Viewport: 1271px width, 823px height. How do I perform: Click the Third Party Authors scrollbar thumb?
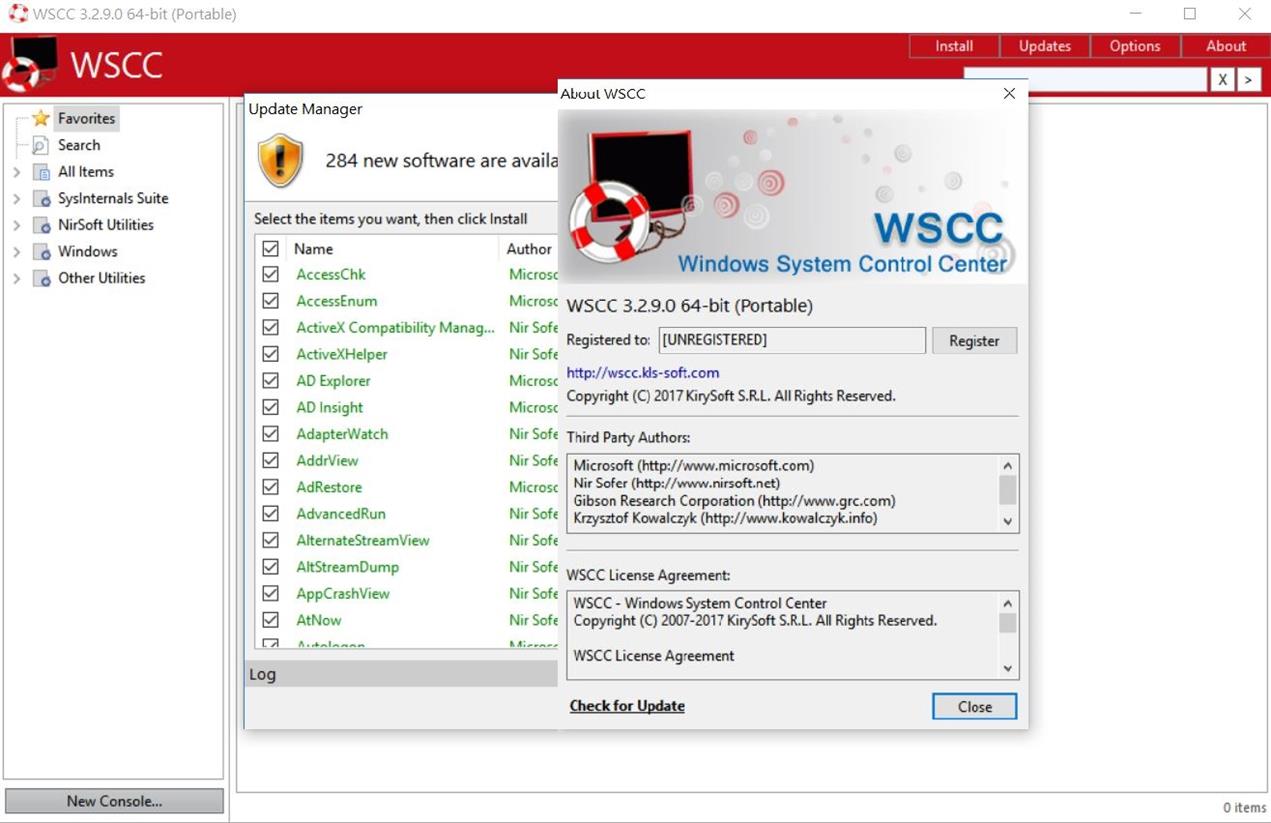tap(1007, 490)
